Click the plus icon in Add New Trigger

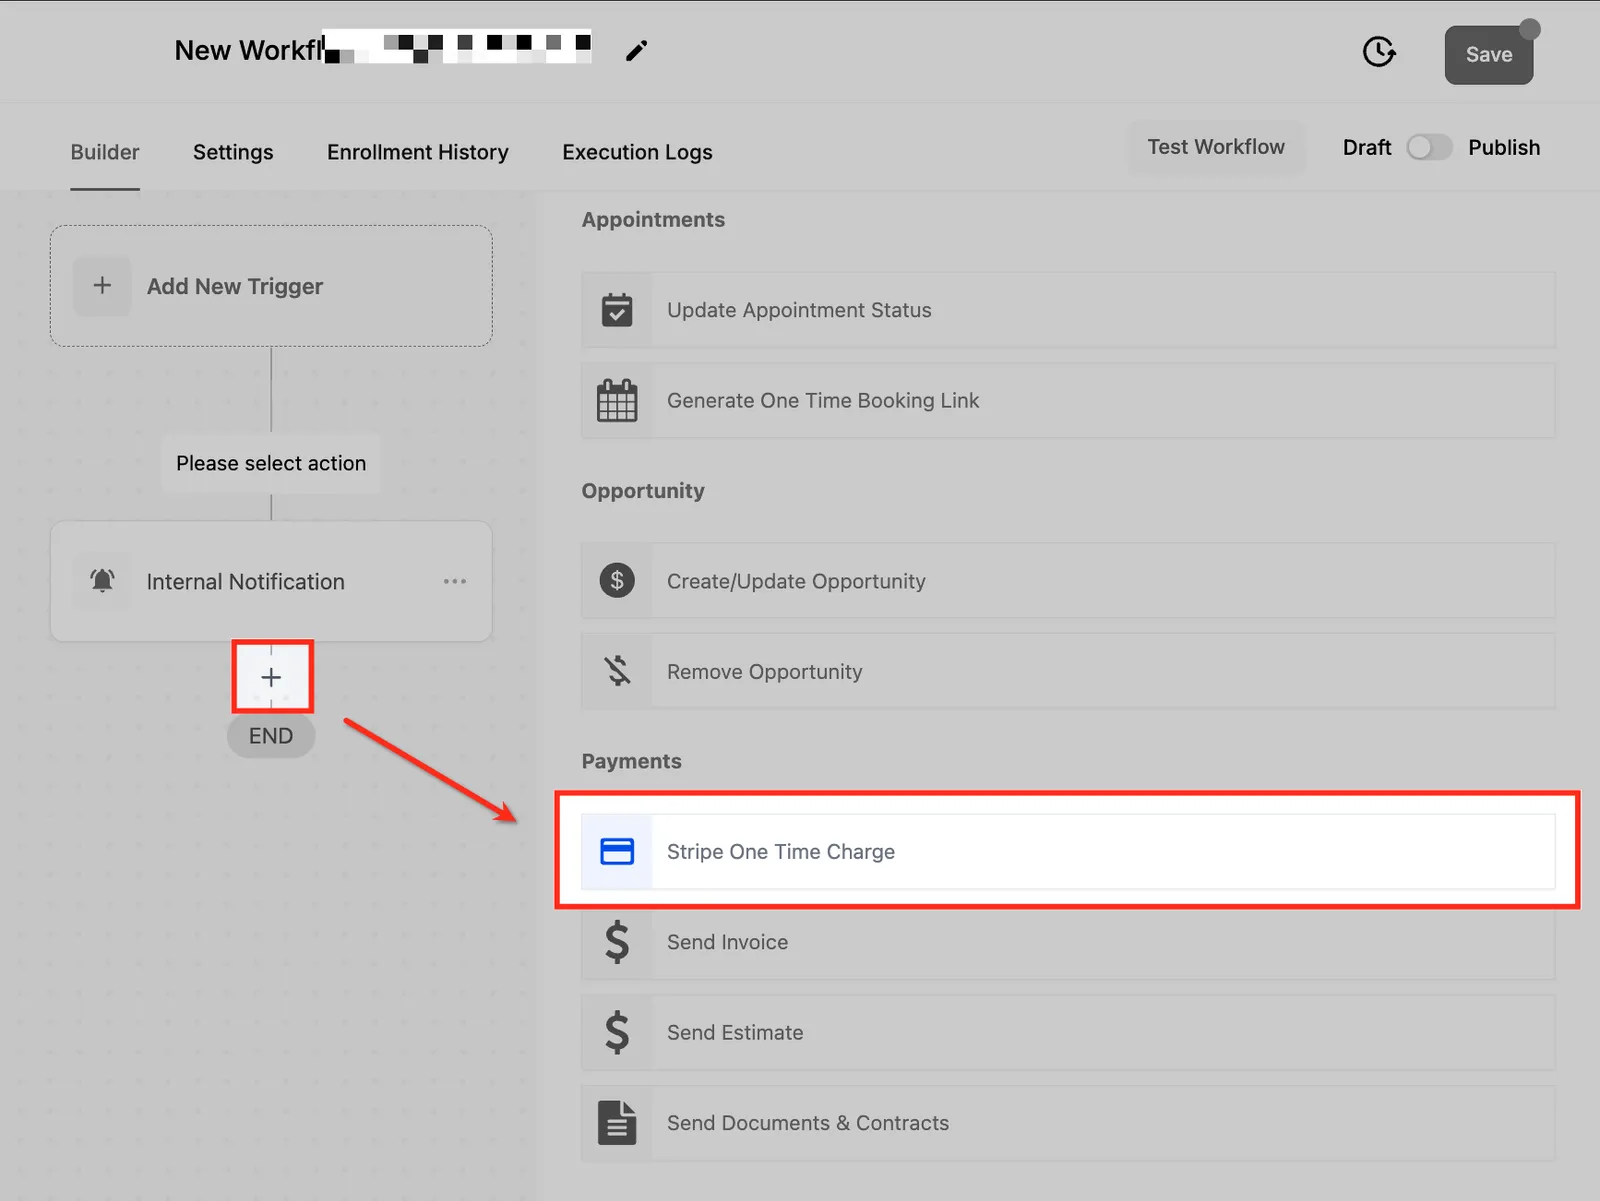(x=102, y=286)
